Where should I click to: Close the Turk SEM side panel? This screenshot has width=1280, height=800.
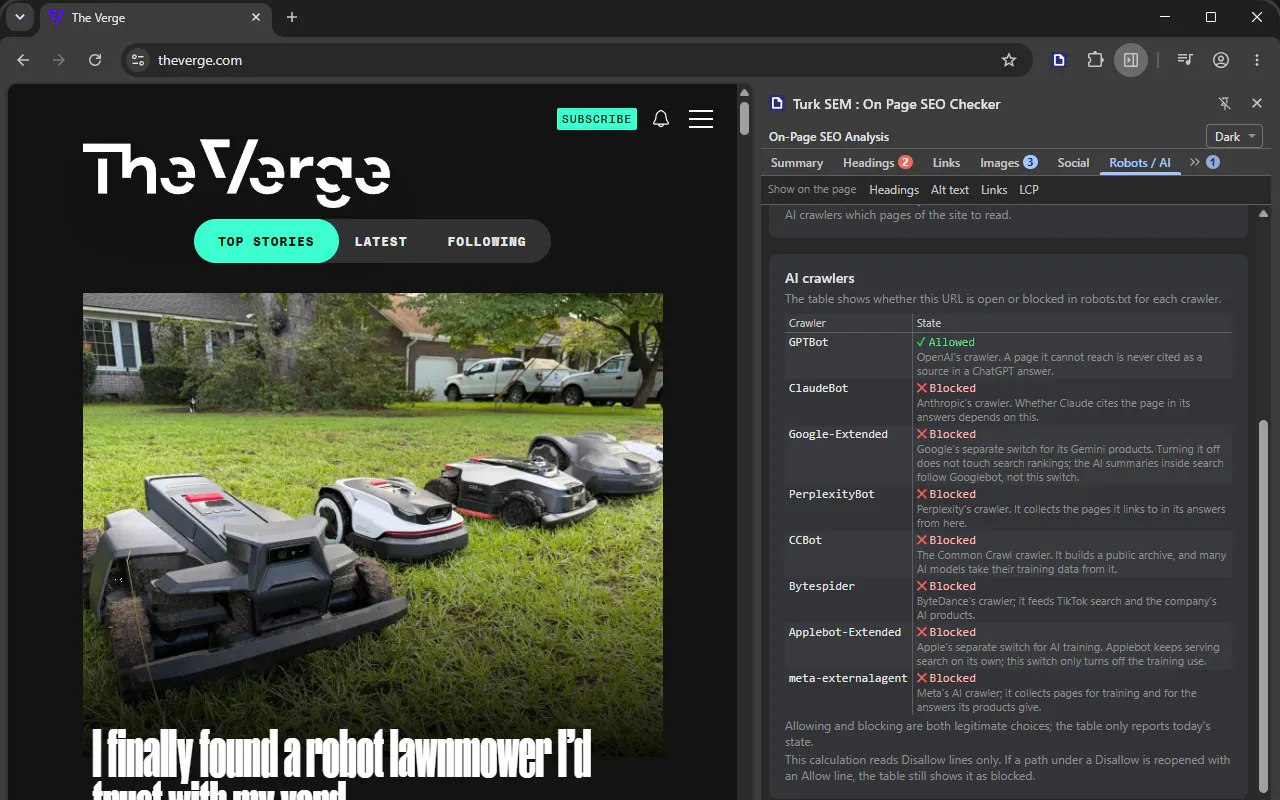(x=1257, y=104)
